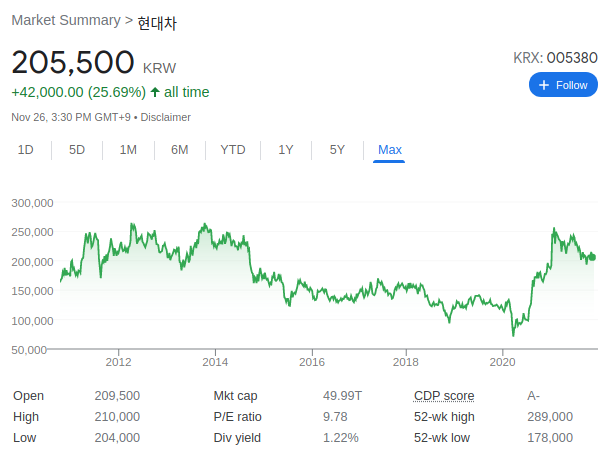
Task: Open the Disclaimer link
Action: [x=165, y=117]
